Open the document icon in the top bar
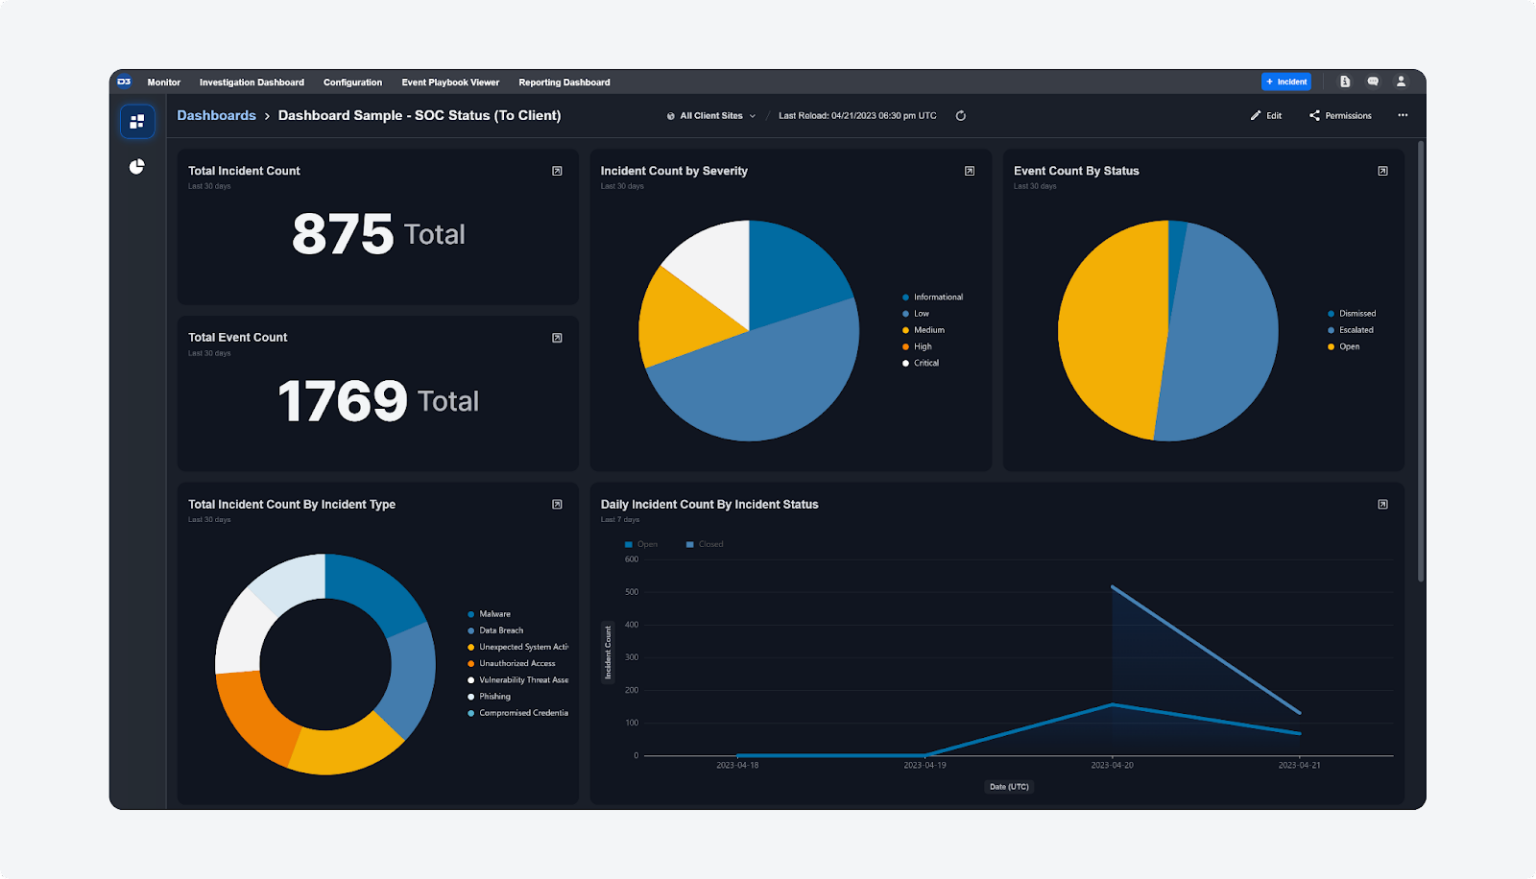The width and height of the screenshot is (1536, 879). (x=1345, y=81)
